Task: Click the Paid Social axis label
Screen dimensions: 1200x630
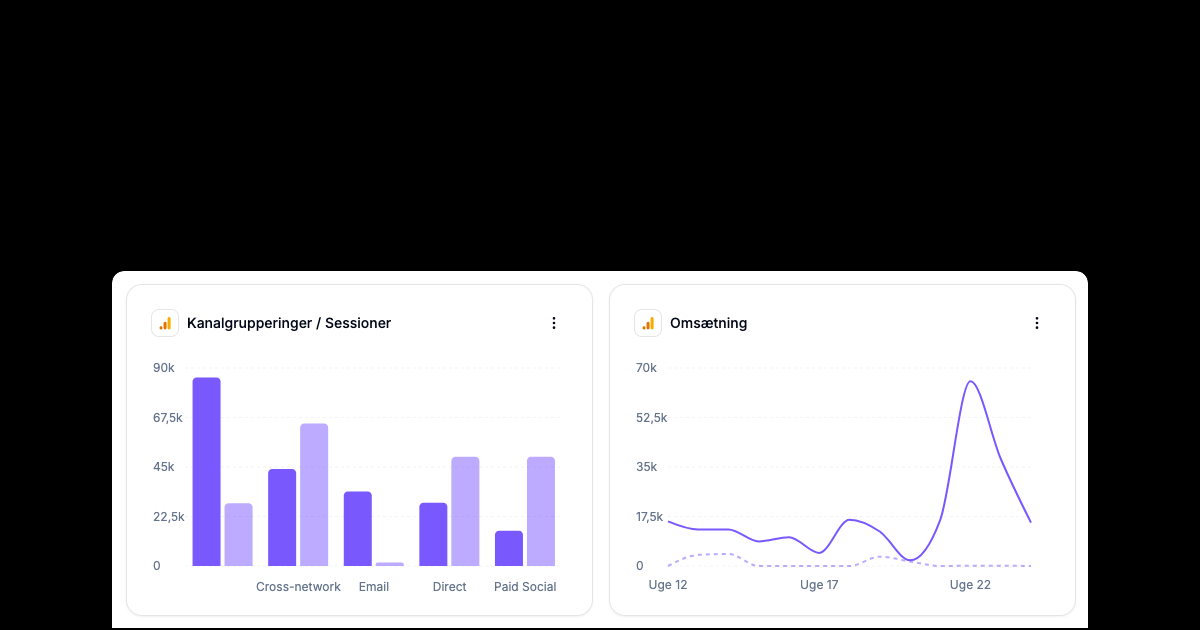Action: pos(525,587)
